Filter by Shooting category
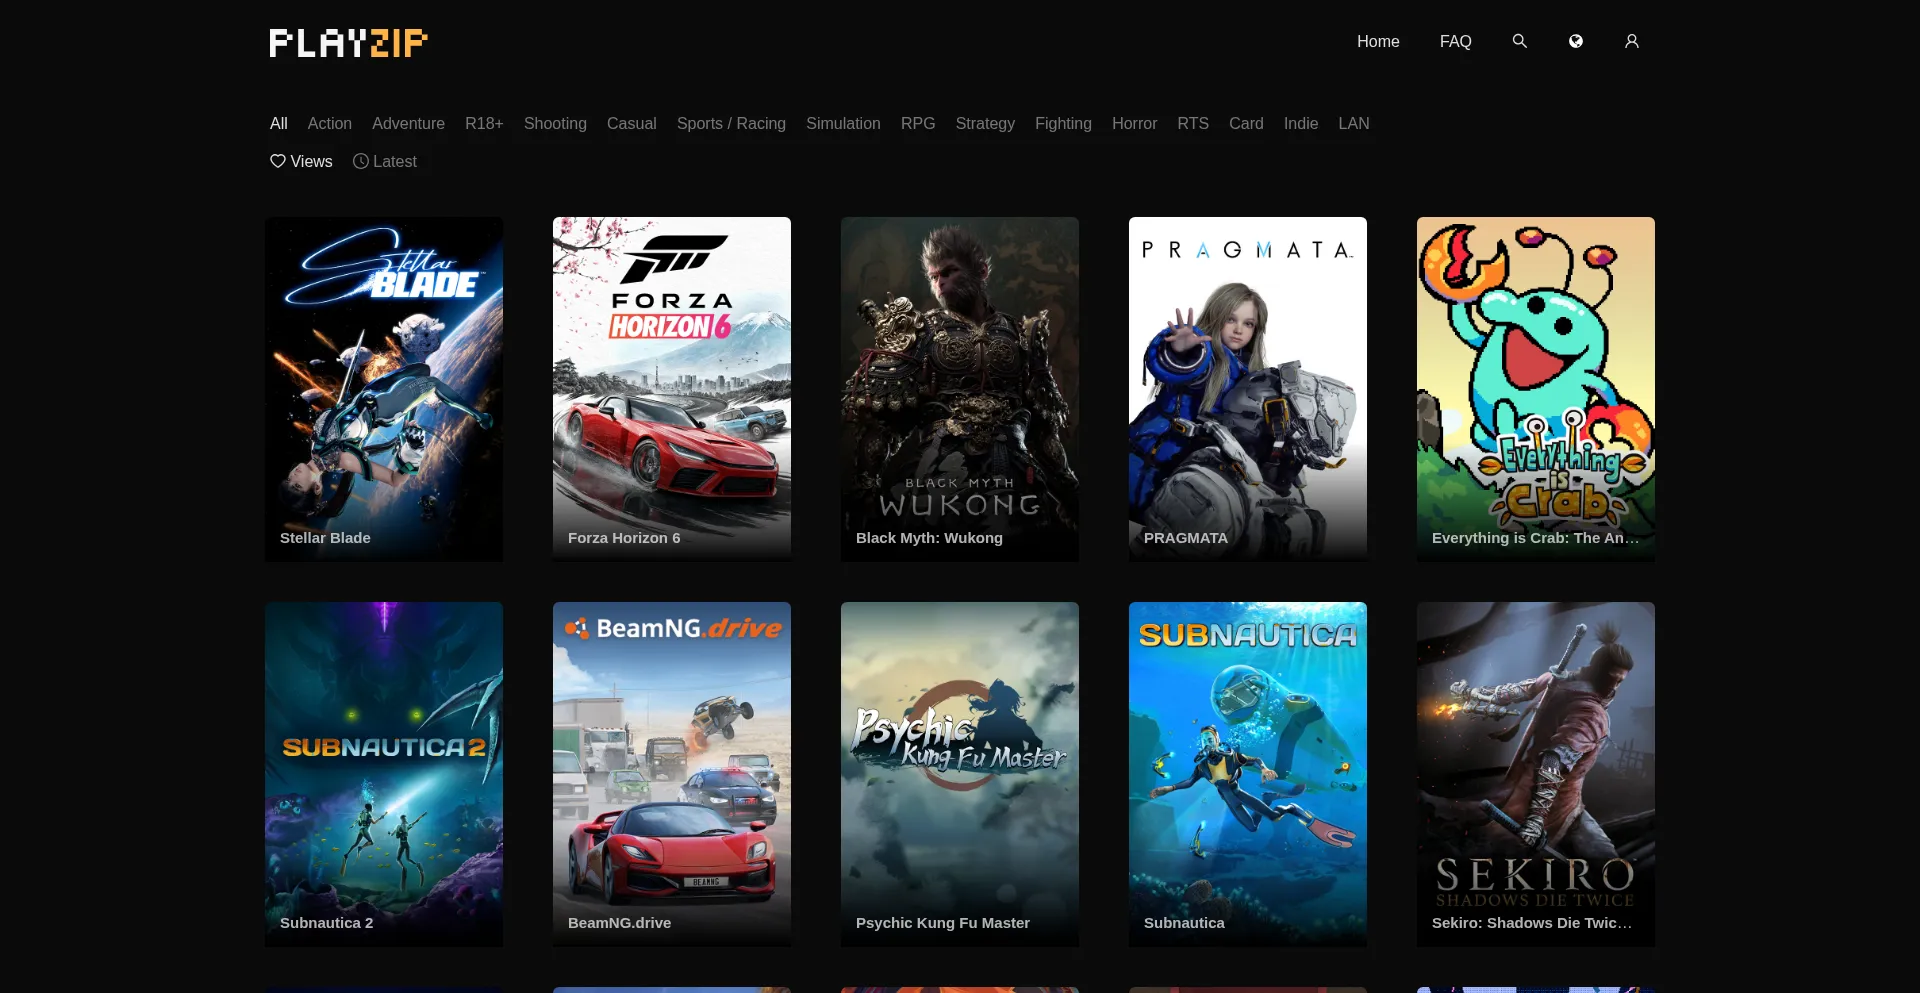1920x993 pixels. click(555, 124)
